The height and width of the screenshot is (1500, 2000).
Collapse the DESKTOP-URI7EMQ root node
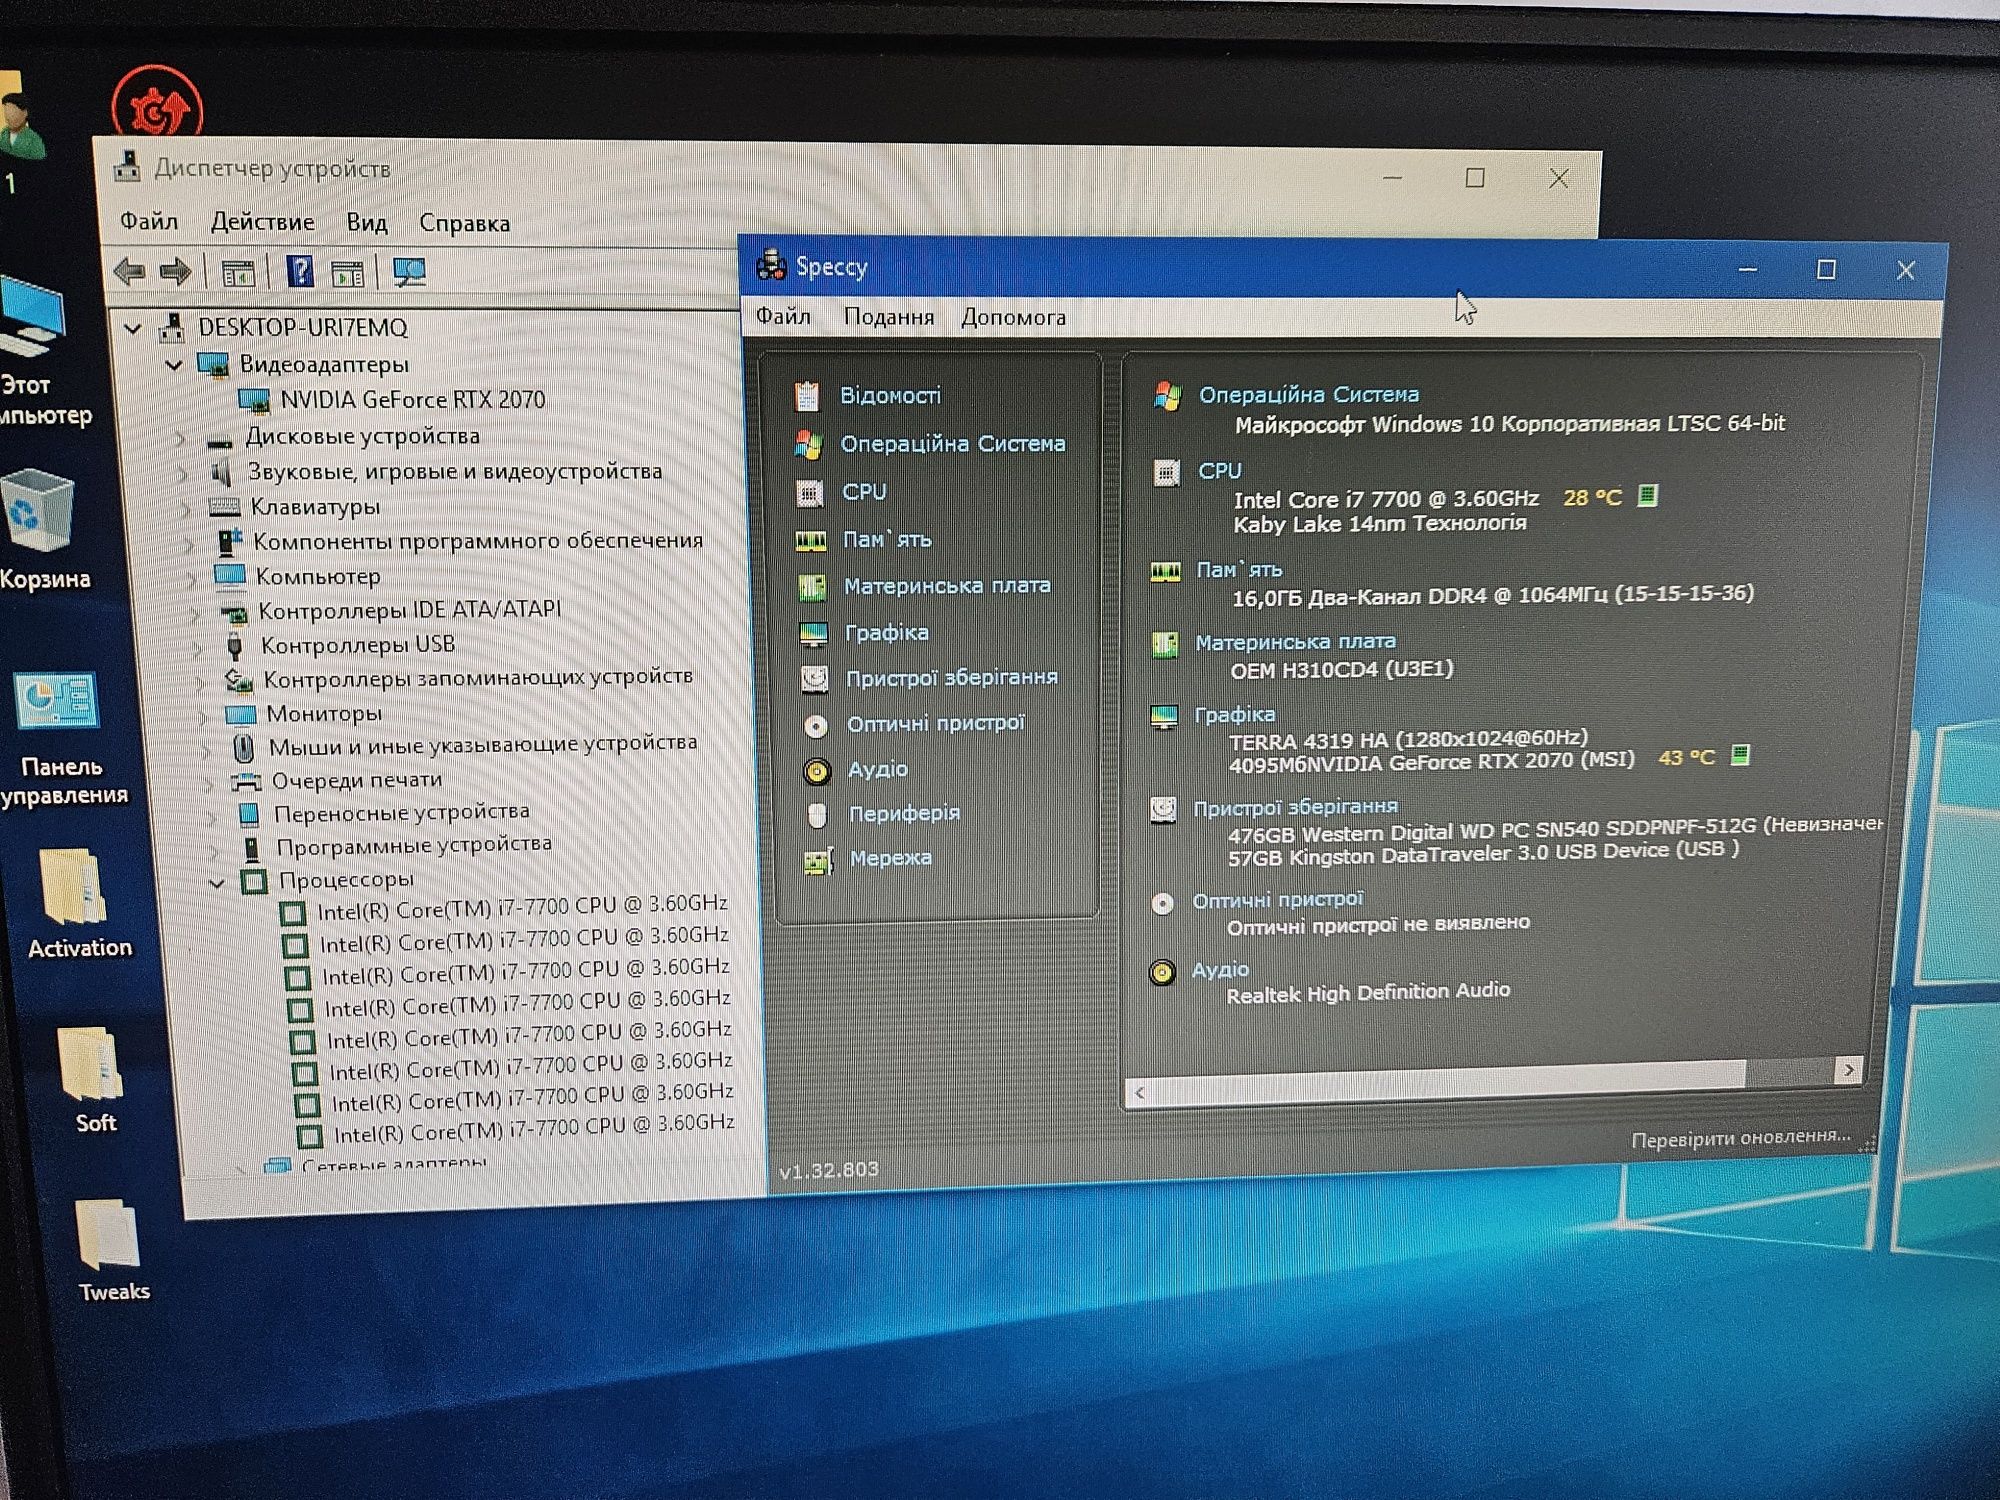point(133,328)
